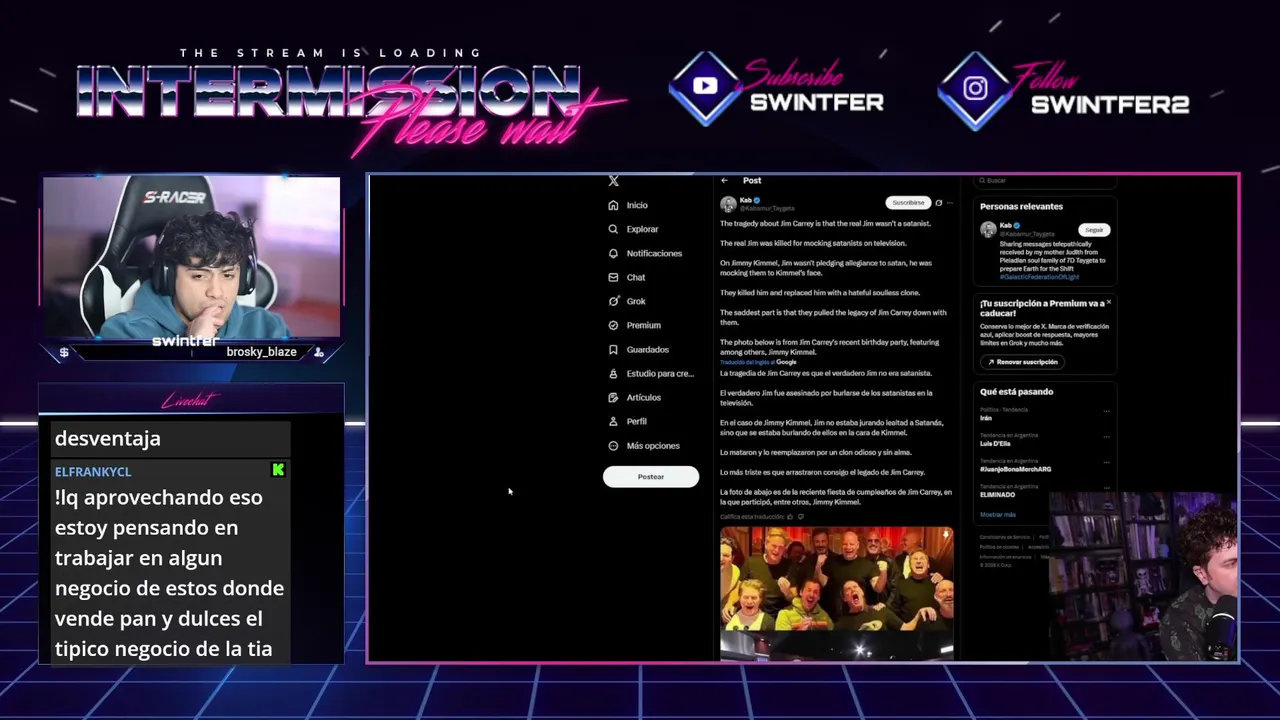This screenshot has height=720, width=1280.
Task: Click Kab's avatar in Personas relevantes
Action: 988,229
